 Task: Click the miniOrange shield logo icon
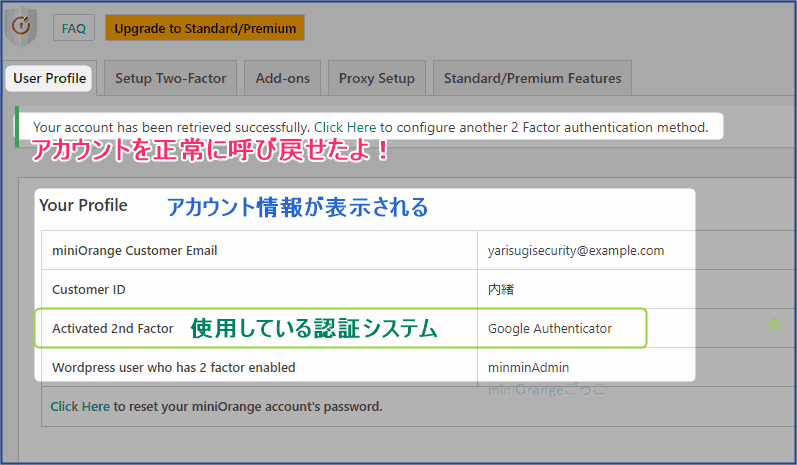[x=21, y=26]
